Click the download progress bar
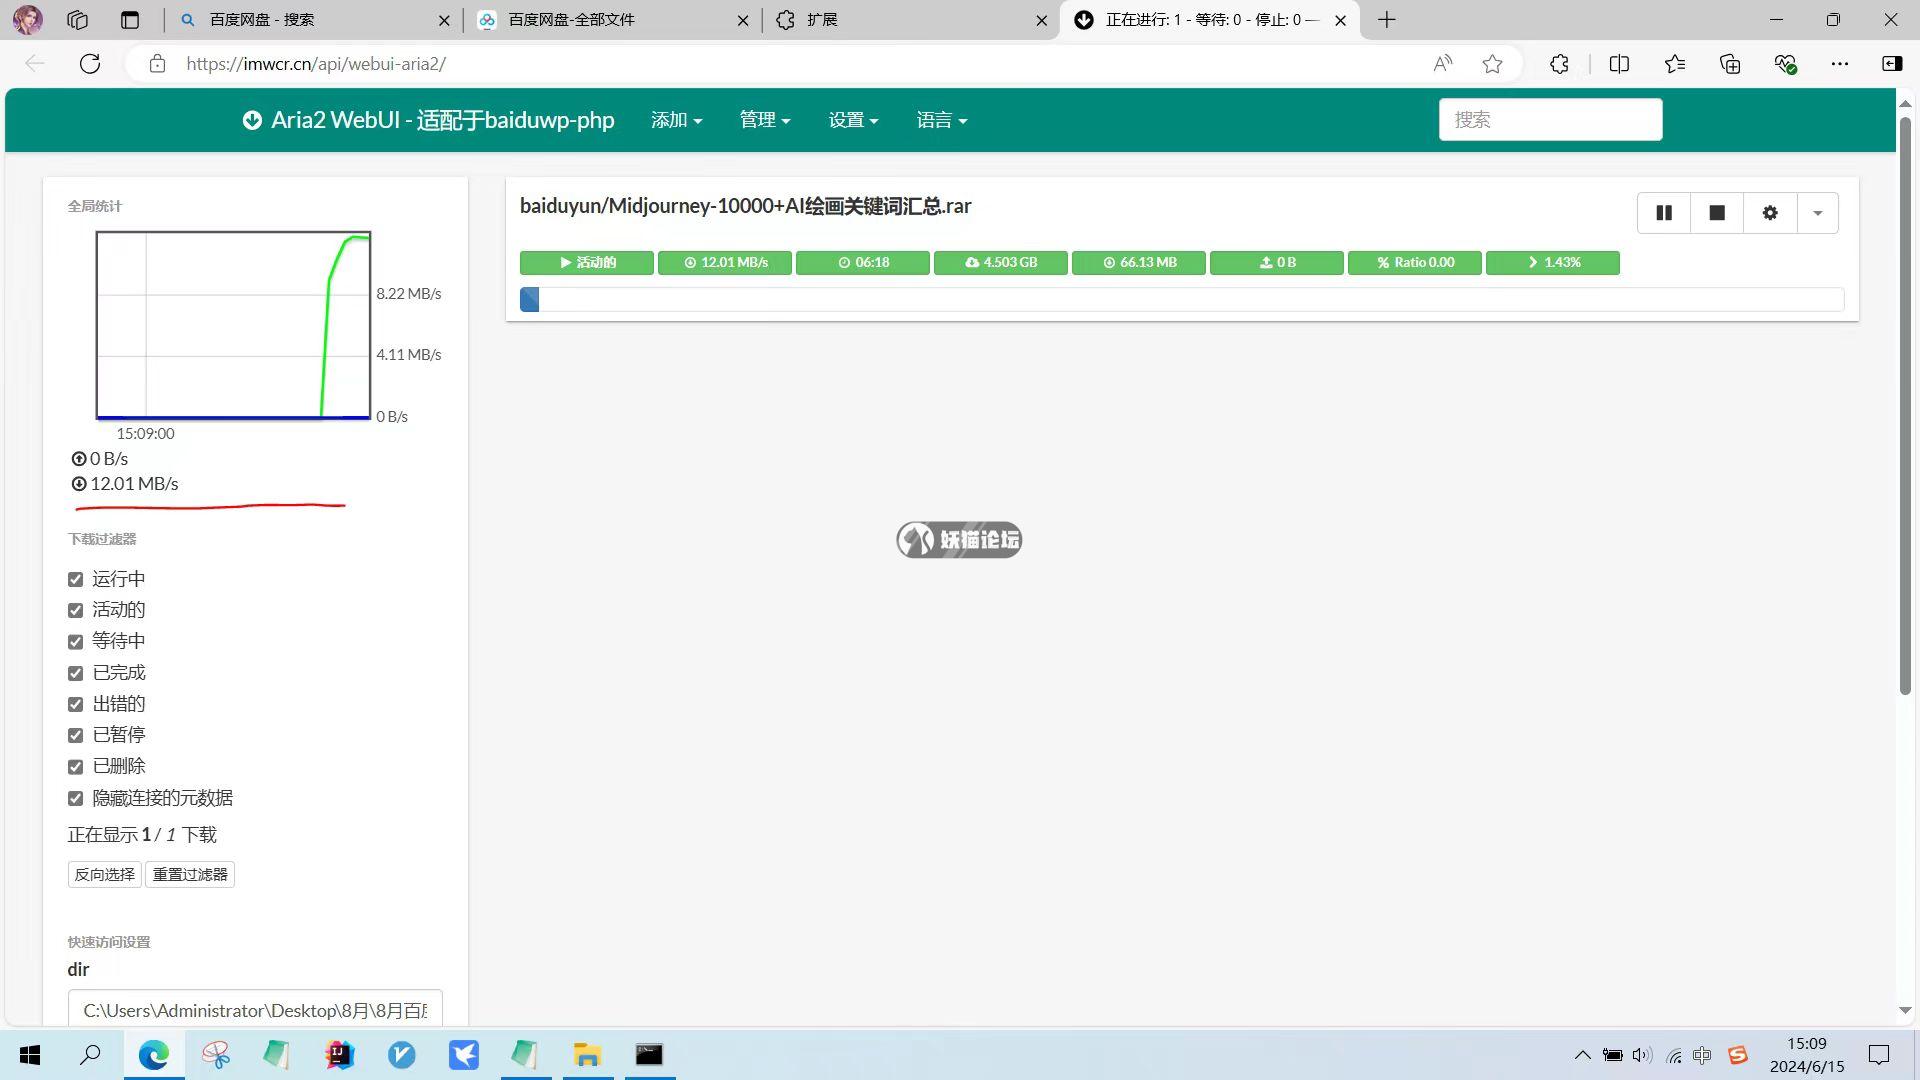1920x1080 pixels. pyautogui.click(x=1182, y=299)
